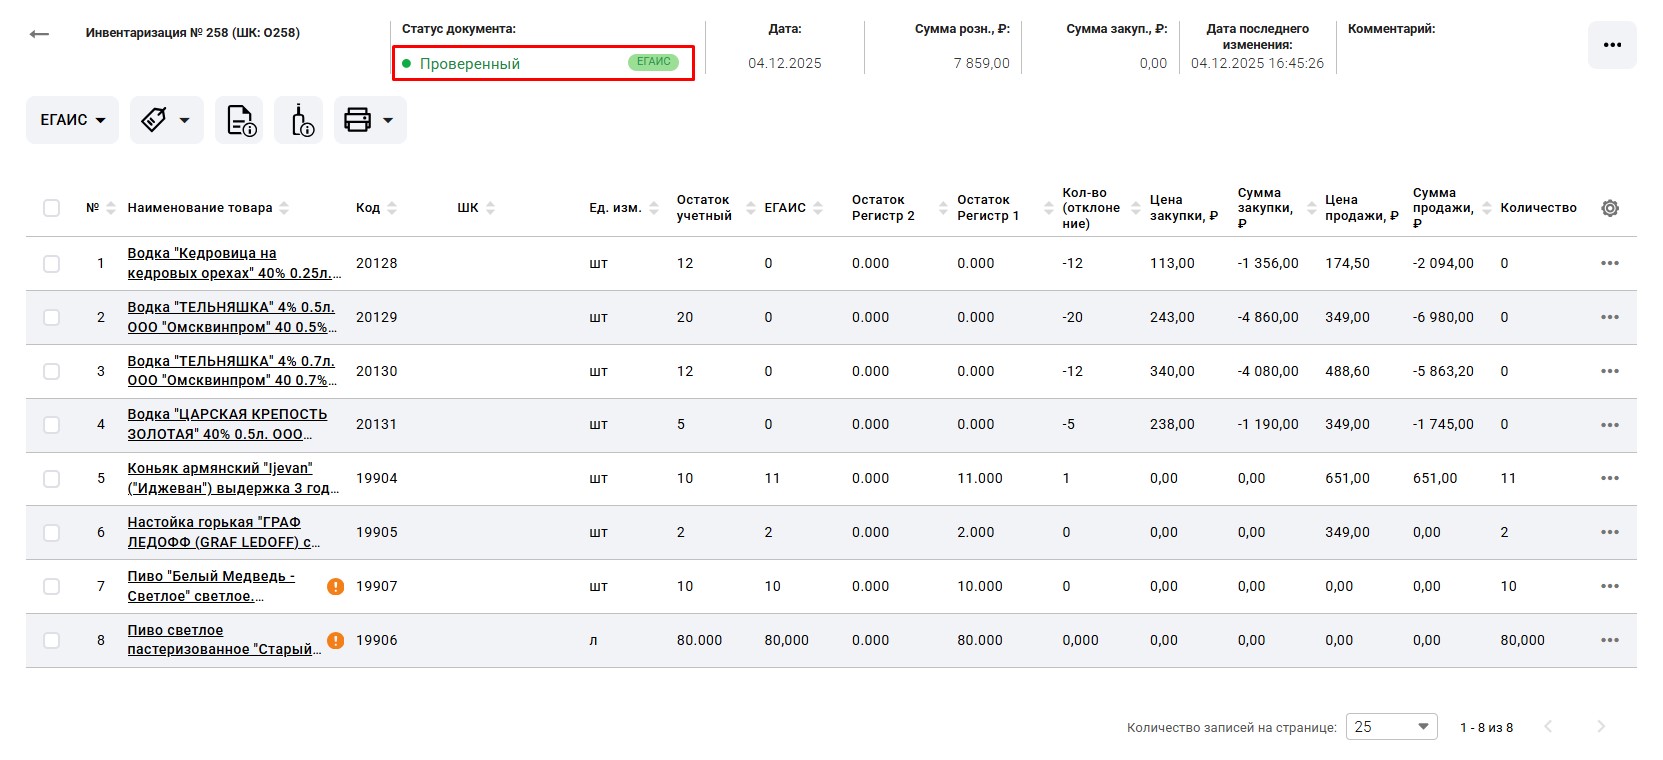
Task: Open the printer options button
Action: [369, 120]
